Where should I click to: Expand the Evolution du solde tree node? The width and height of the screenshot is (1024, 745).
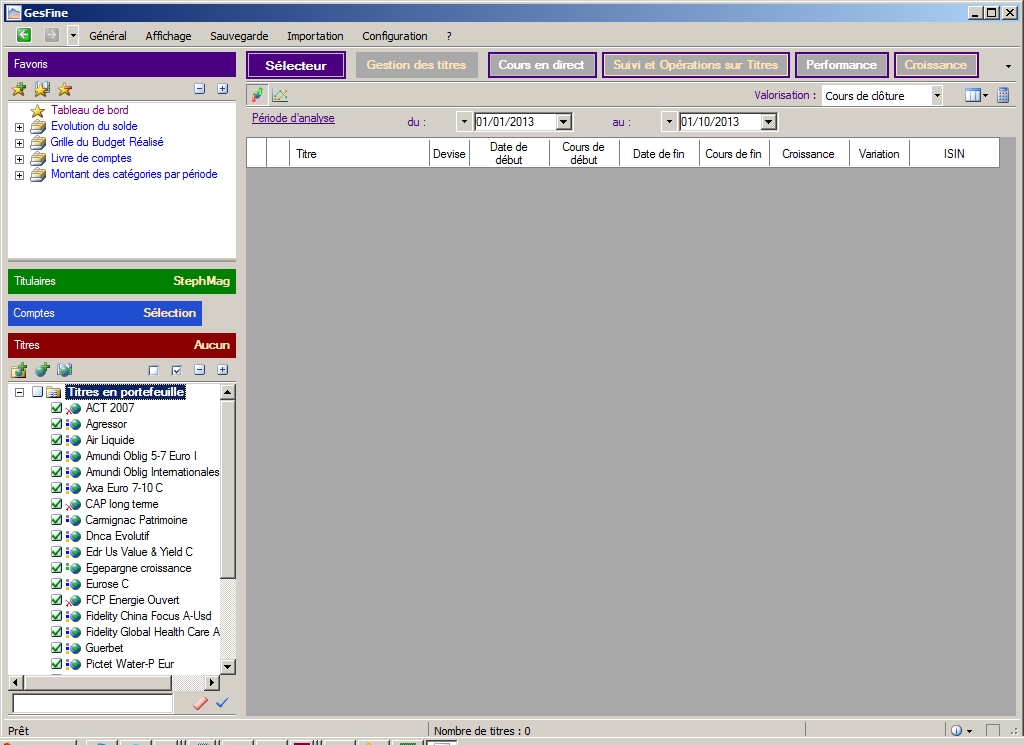pyautogui.click(x=20, y=127)
